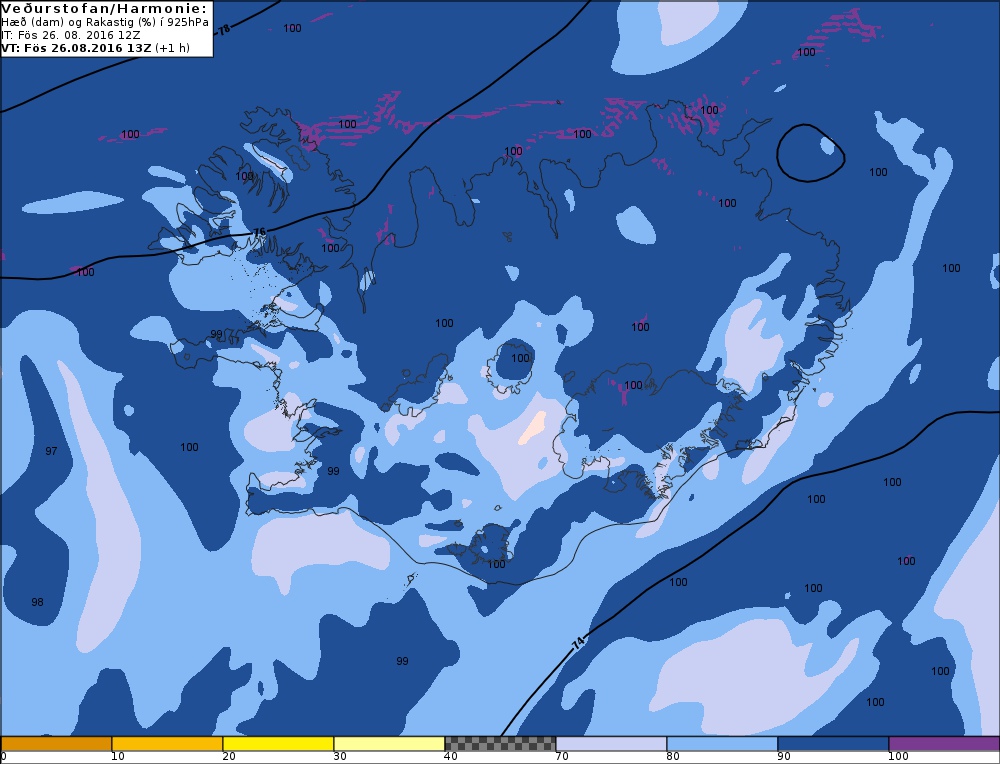Click the '78' contour line label
The height and width of the screenshot is (764, 1000).
coord(224,29)
